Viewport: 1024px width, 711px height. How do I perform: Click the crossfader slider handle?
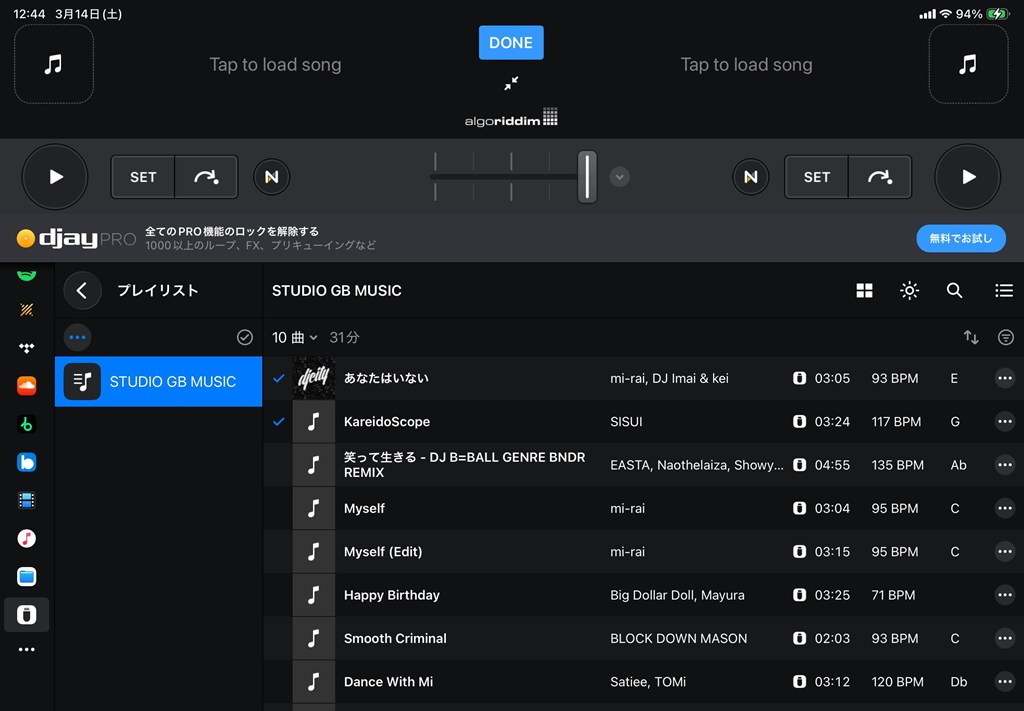[587, 177]
